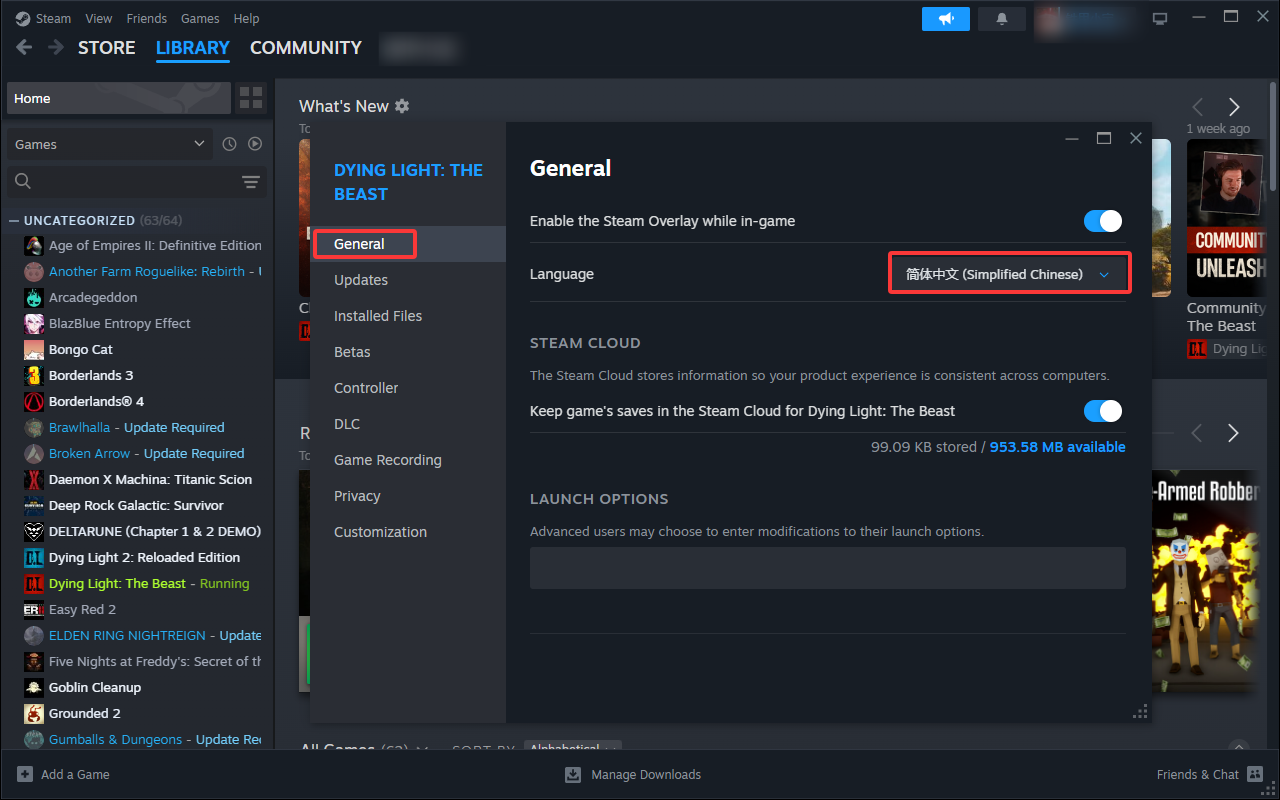Open the notifications bell
Screen dimensions: 1280x800
(x=1001, y=19)
